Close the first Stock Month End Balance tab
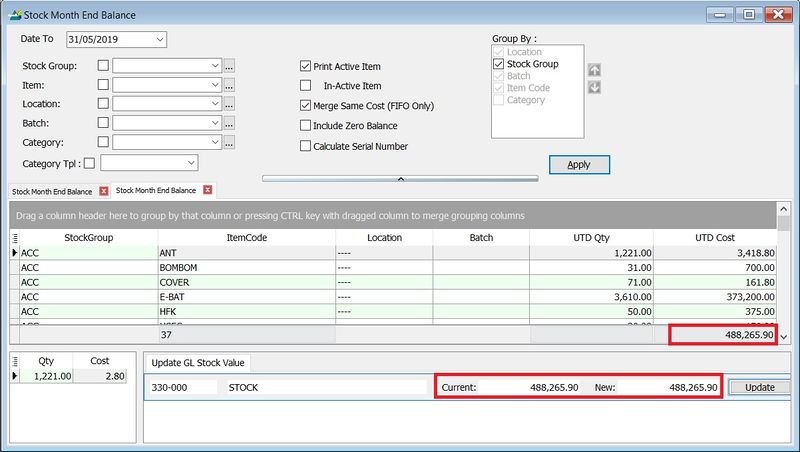 tap(101, 191)
